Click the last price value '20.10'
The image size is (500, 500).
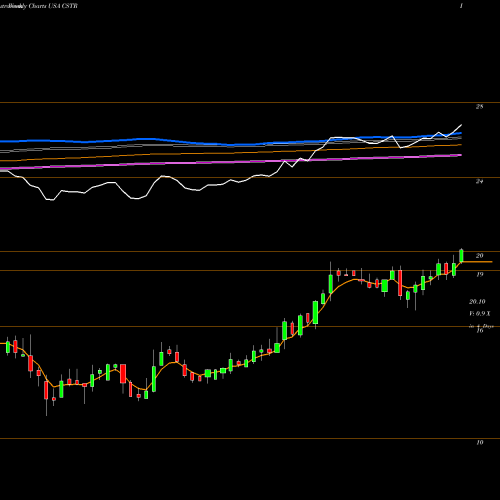pyautogui.click(x=477, y=301)
